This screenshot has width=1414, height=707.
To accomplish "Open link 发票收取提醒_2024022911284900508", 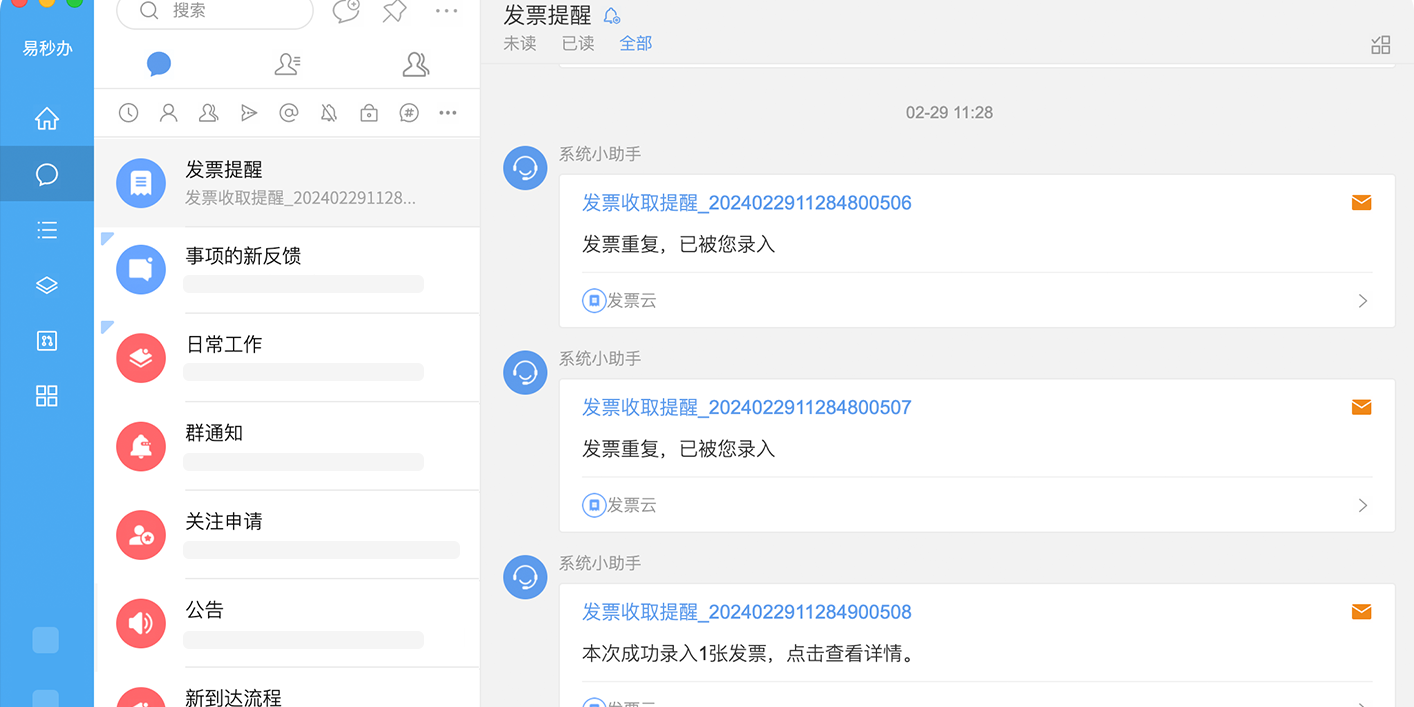I will (747, 612).
